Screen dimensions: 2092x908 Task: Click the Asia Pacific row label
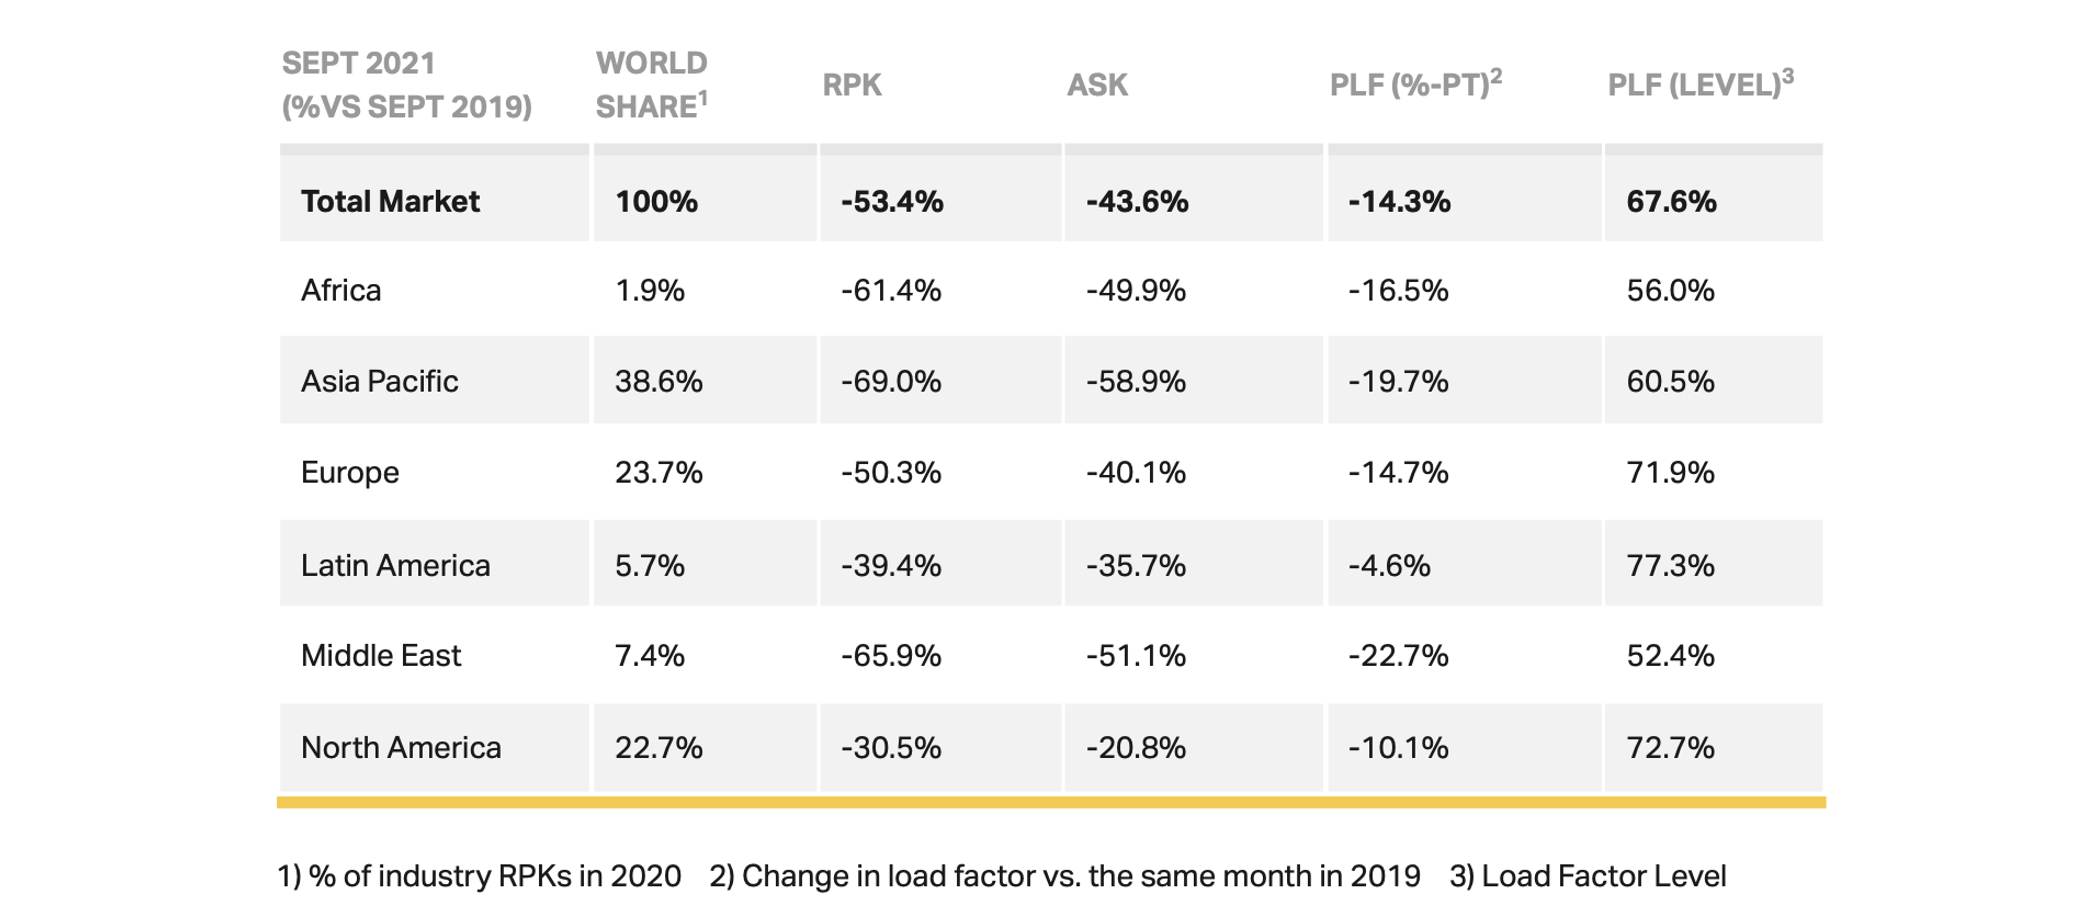(x=379, y=381)
